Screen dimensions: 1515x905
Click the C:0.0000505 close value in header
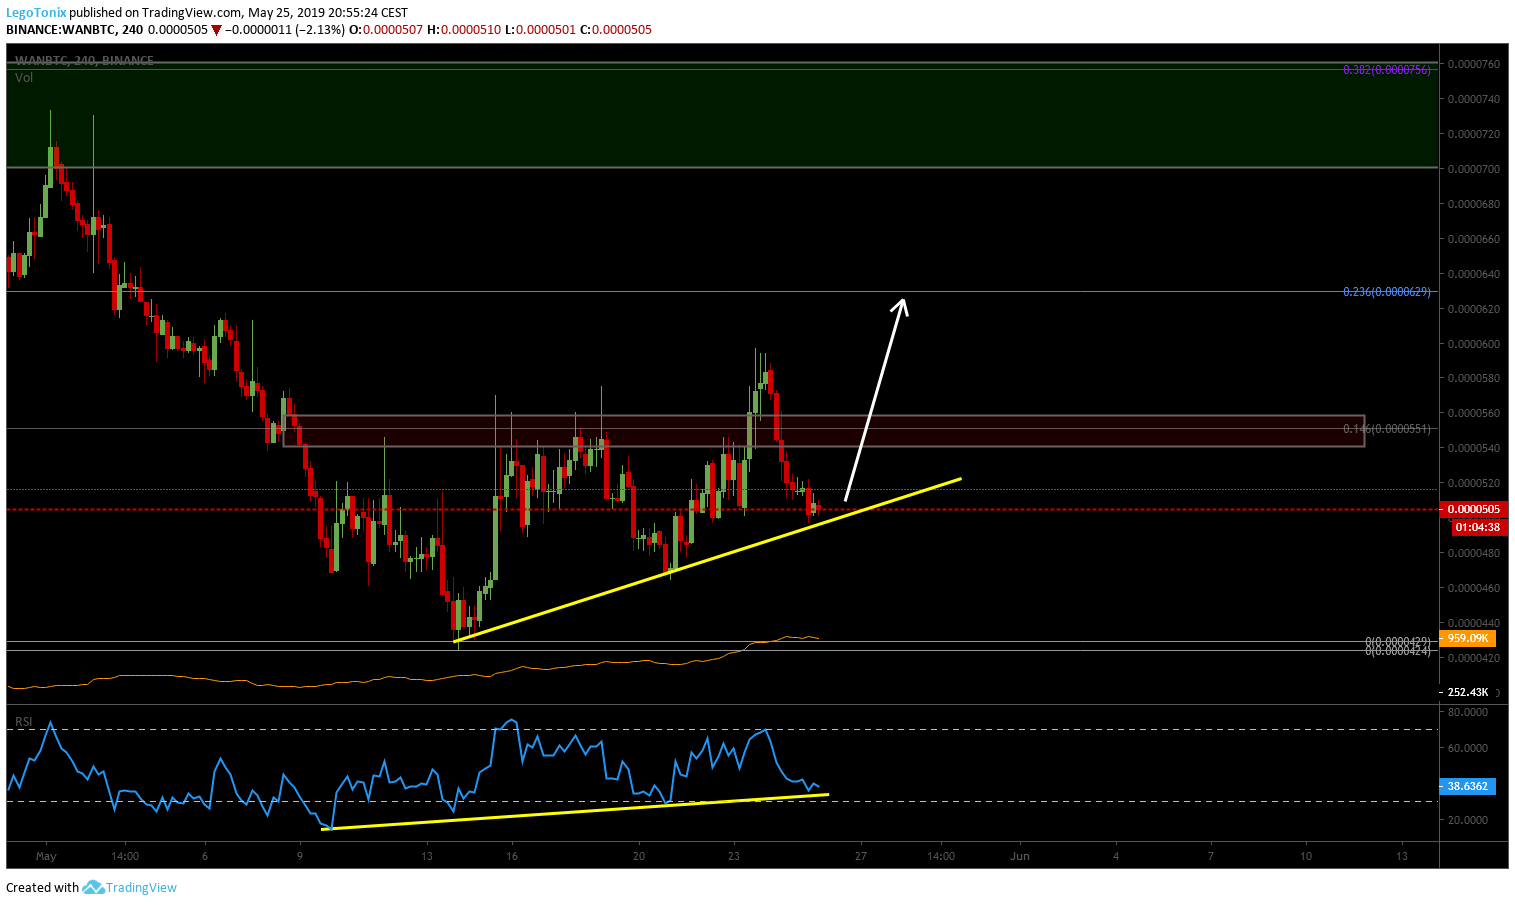(615, 30)
